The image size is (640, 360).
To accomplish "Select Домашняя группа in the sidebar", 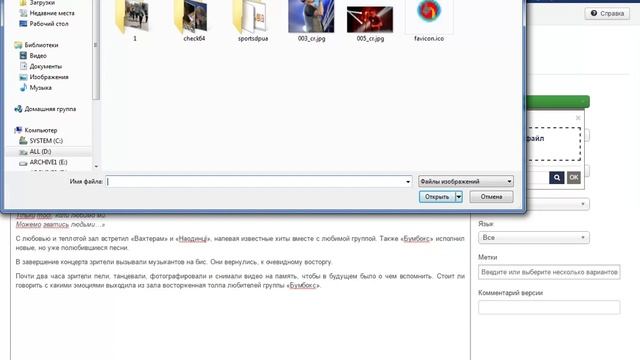I will point(50,109).
